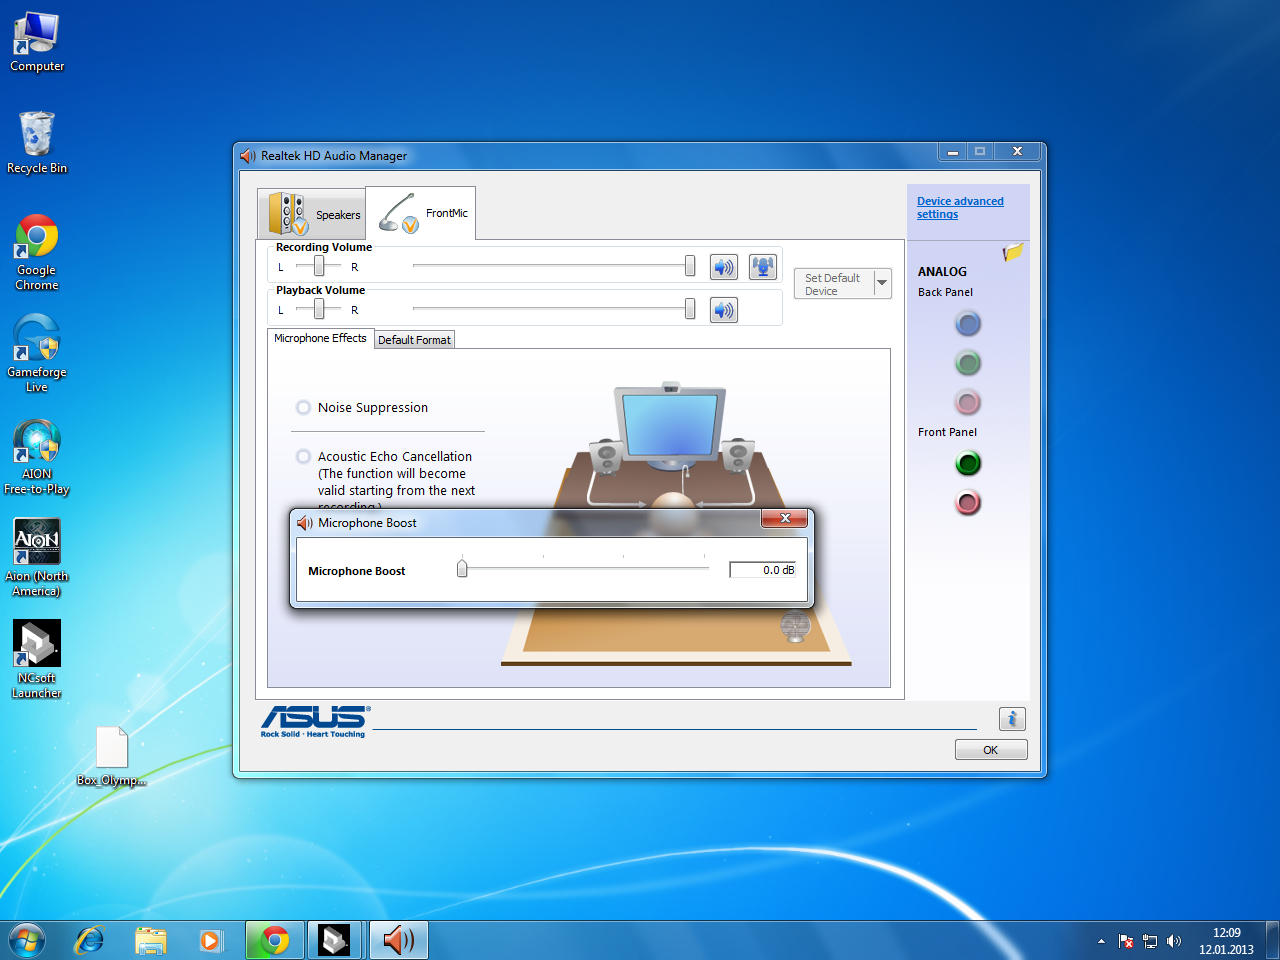
Task: Select the FrontMic tab
Action: point(421,213)
